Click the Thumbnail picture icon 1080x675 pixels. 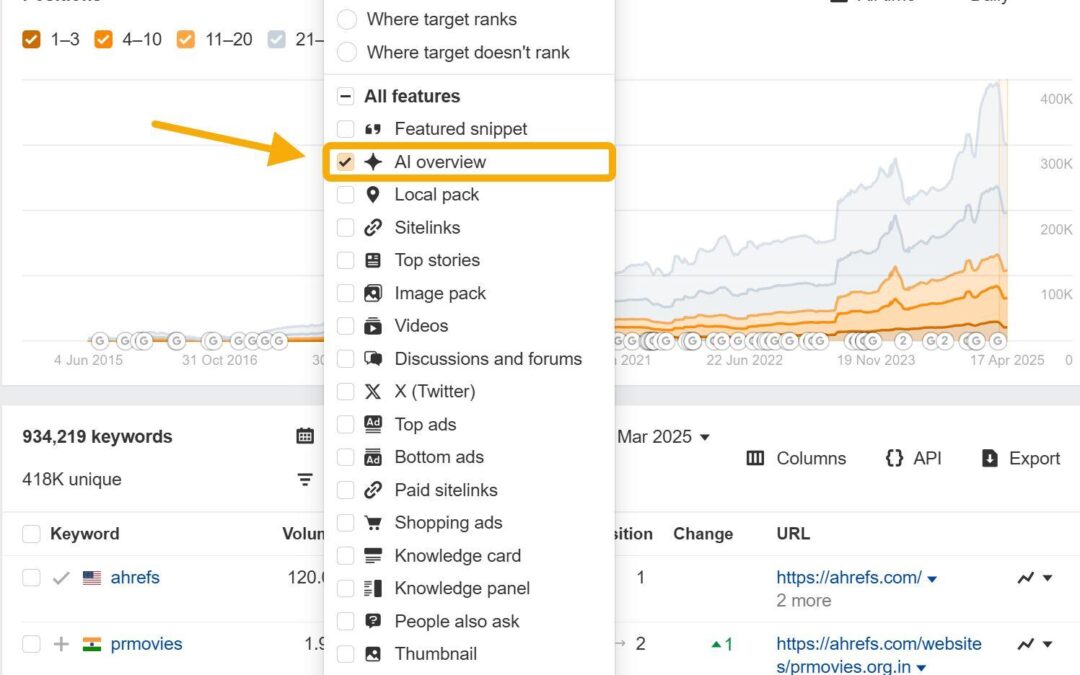coord(373,654)
